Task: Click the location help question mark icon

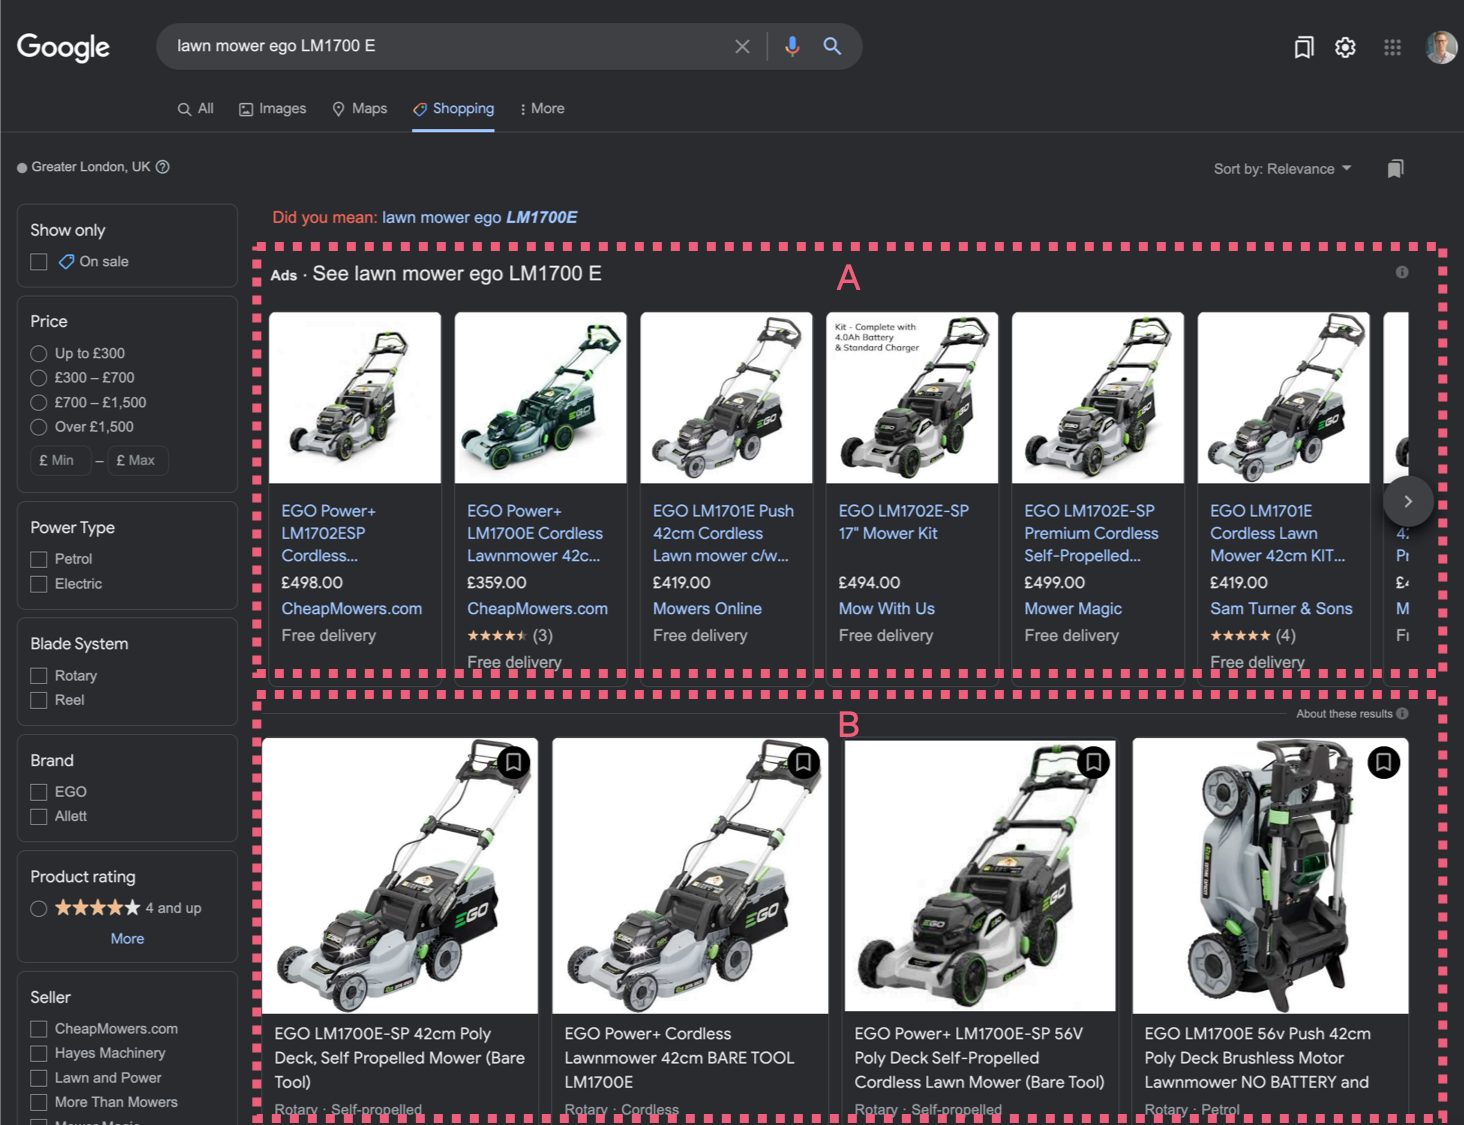Action: click(163, 167)
